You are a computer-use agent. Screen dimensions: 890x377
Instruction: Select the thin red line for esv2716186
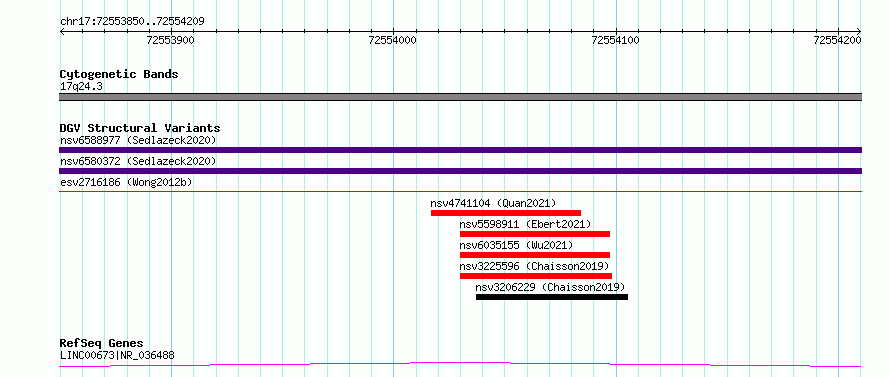460,192
